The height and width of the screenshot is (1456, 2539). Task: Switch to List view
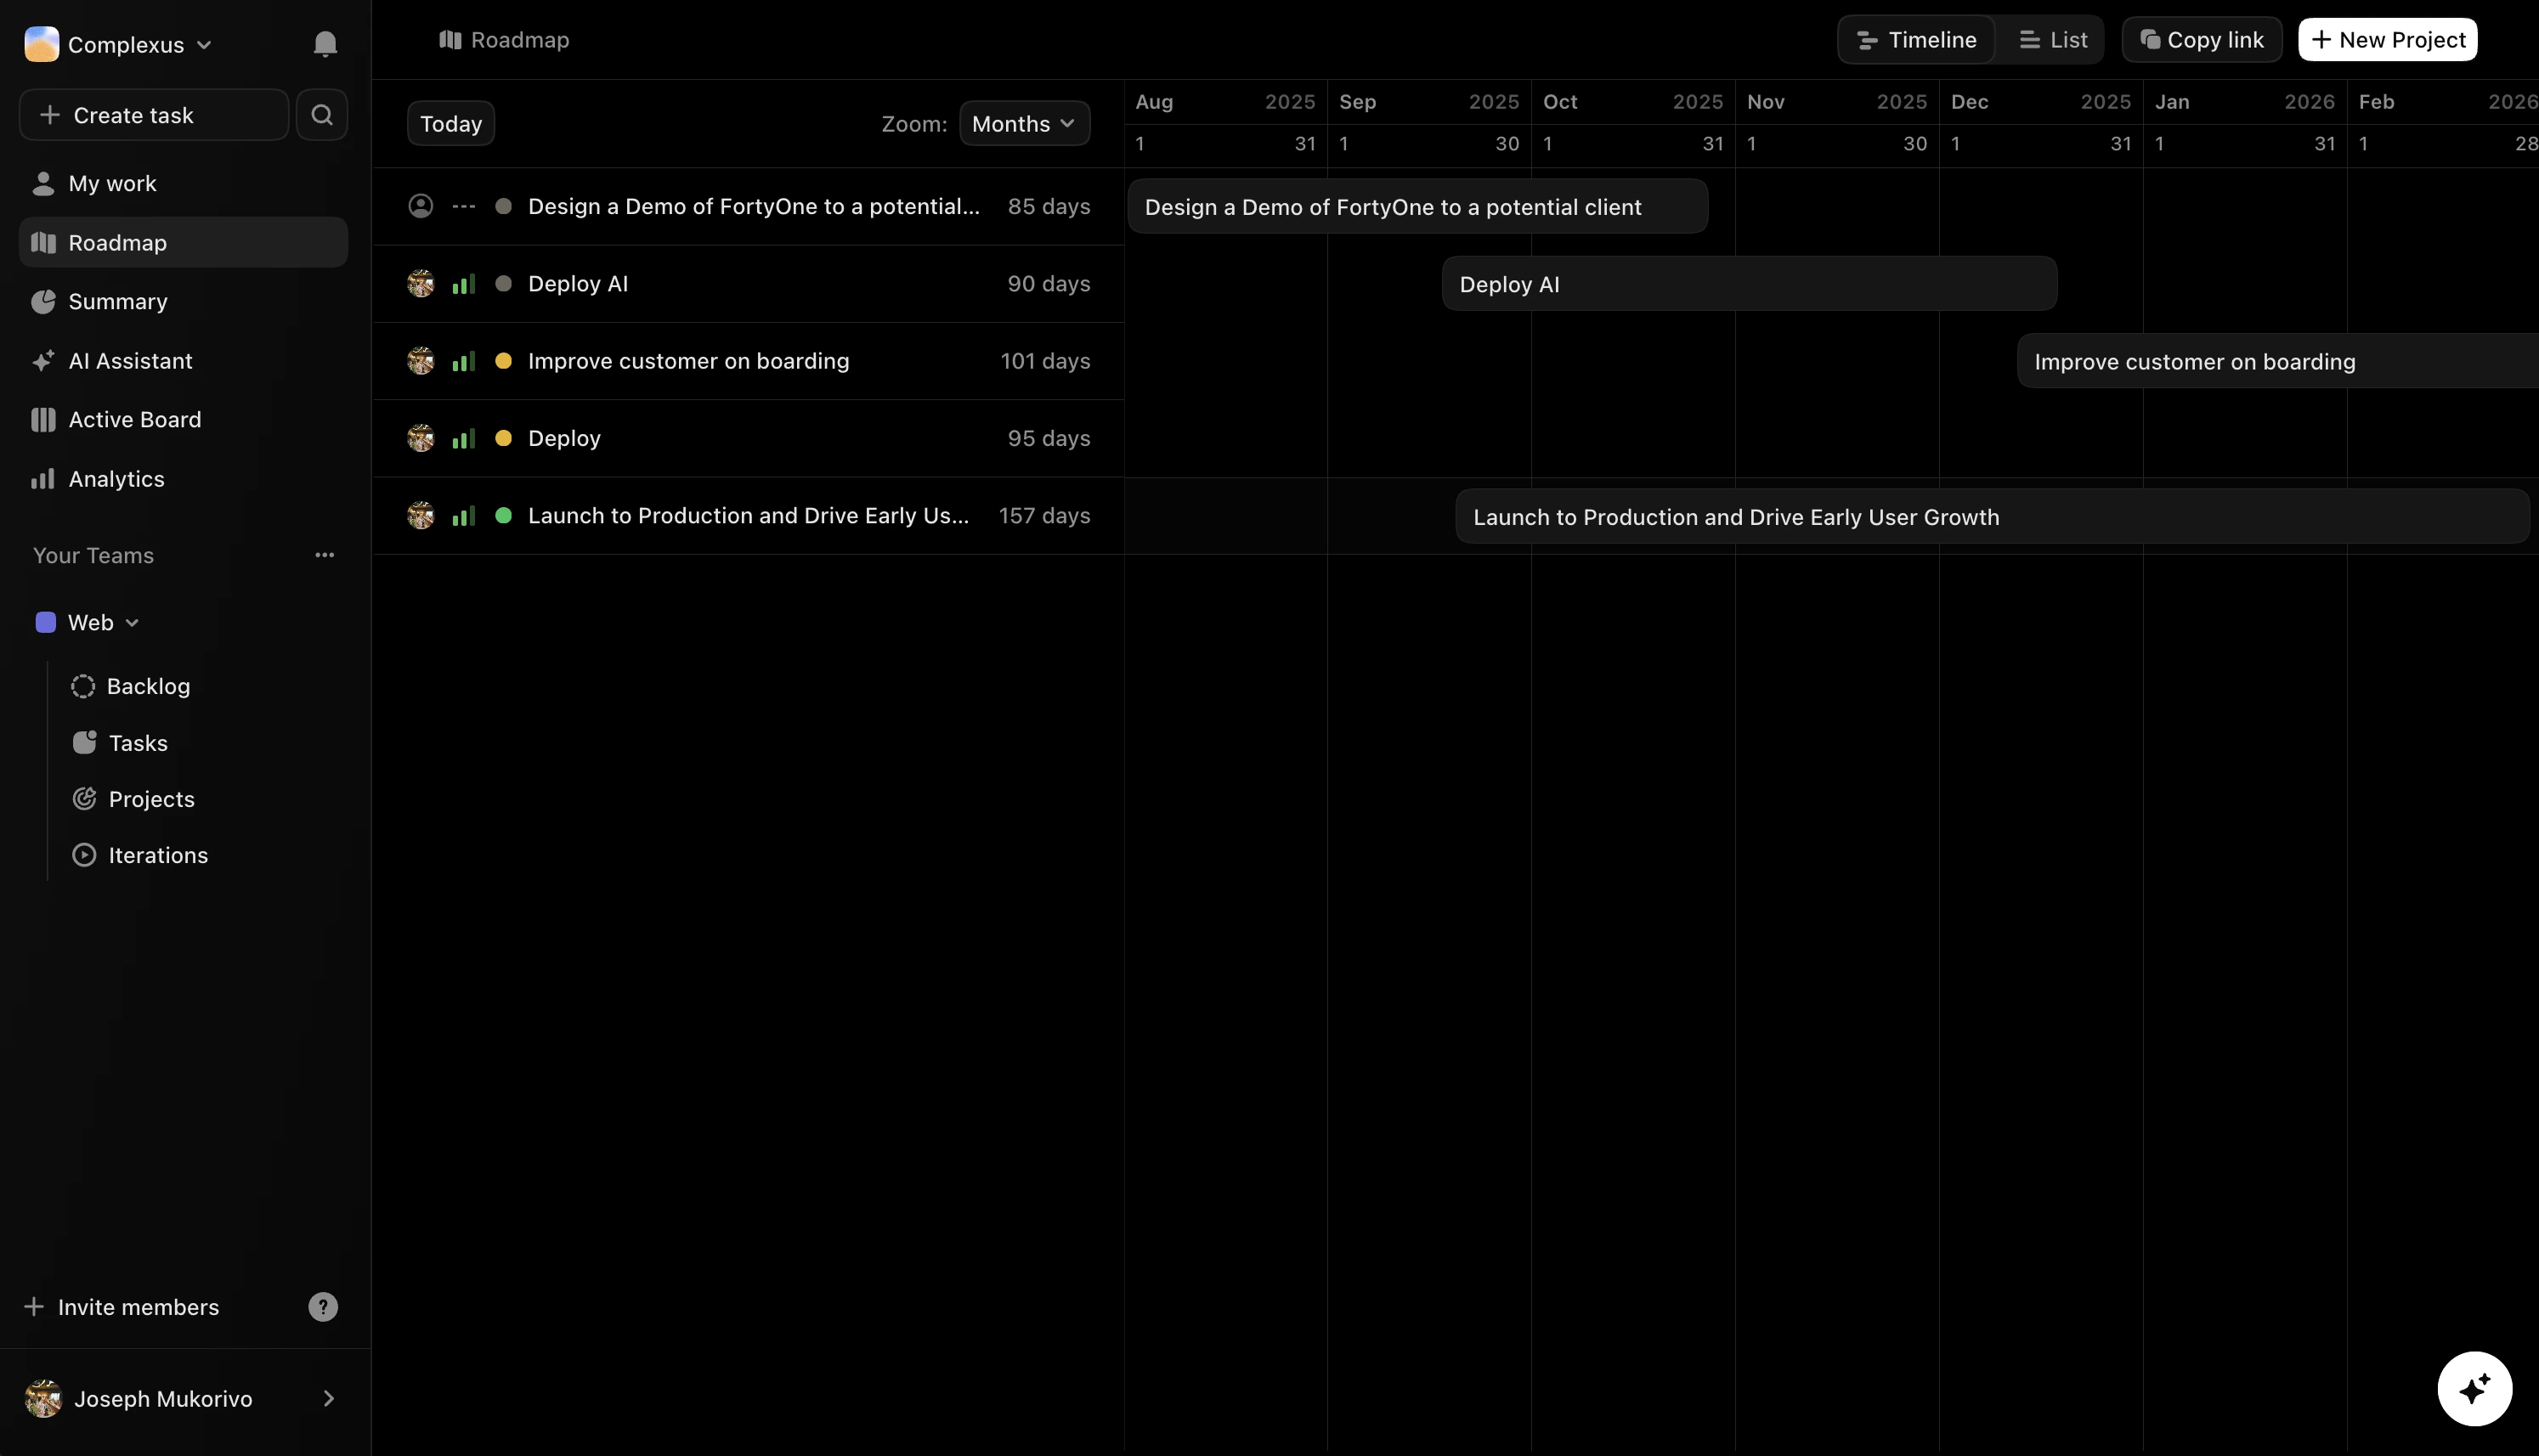[x=2053, y=40]
